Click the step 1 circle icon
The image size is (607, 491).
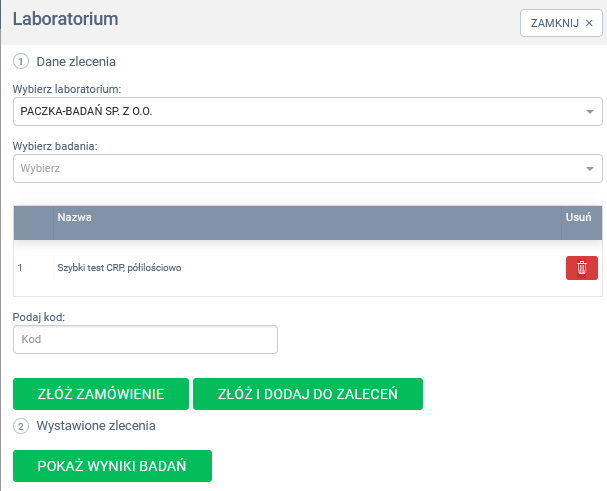pos(21,61)
